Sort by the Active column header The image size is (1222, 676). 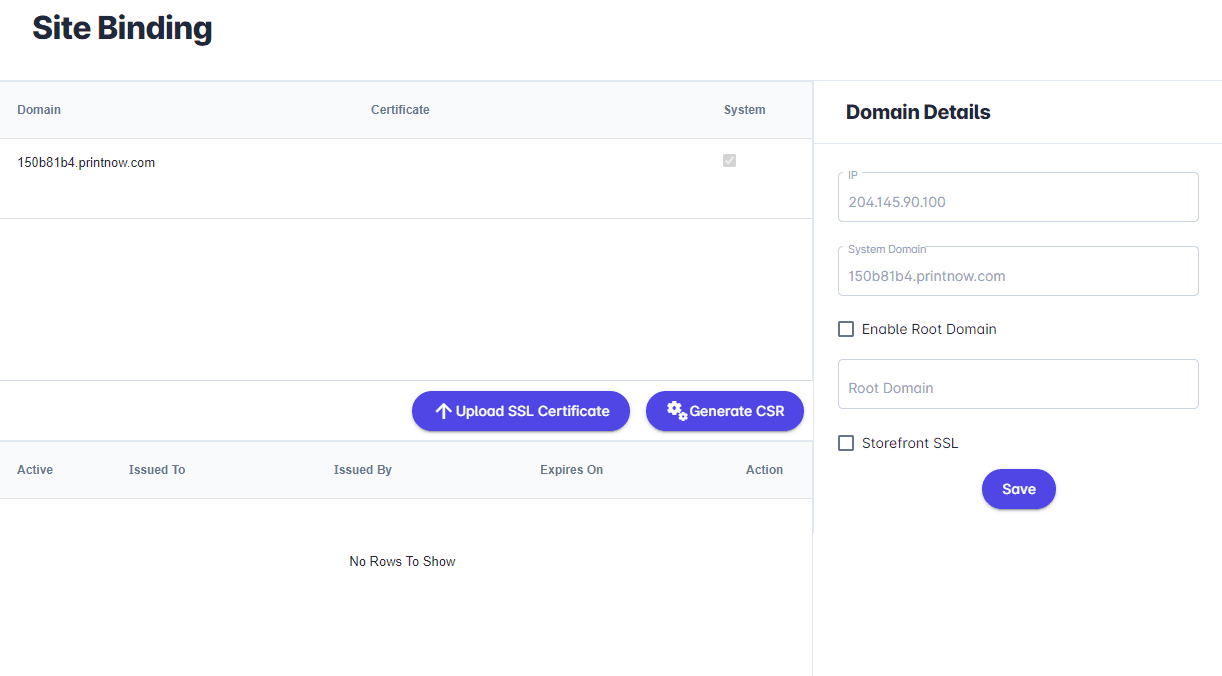click(x=35, y=470)
